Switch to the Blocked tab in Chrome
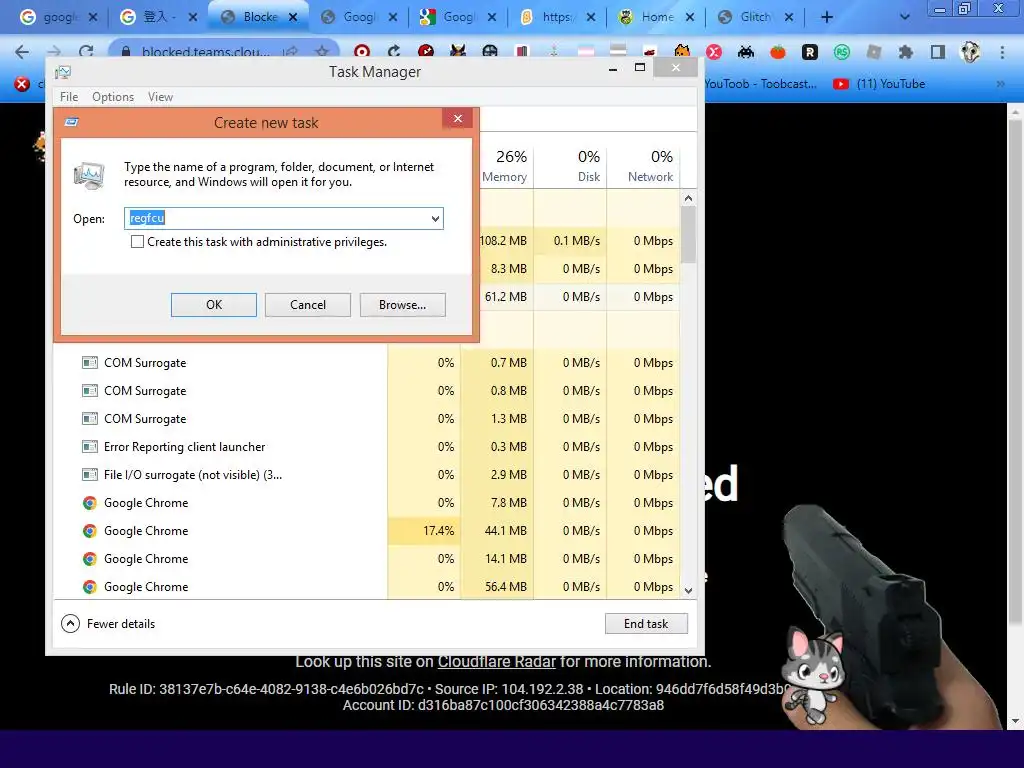Image resolution: width=1024 pixels, height=768 pixels. pyautogui.click(x=258, y=17)
